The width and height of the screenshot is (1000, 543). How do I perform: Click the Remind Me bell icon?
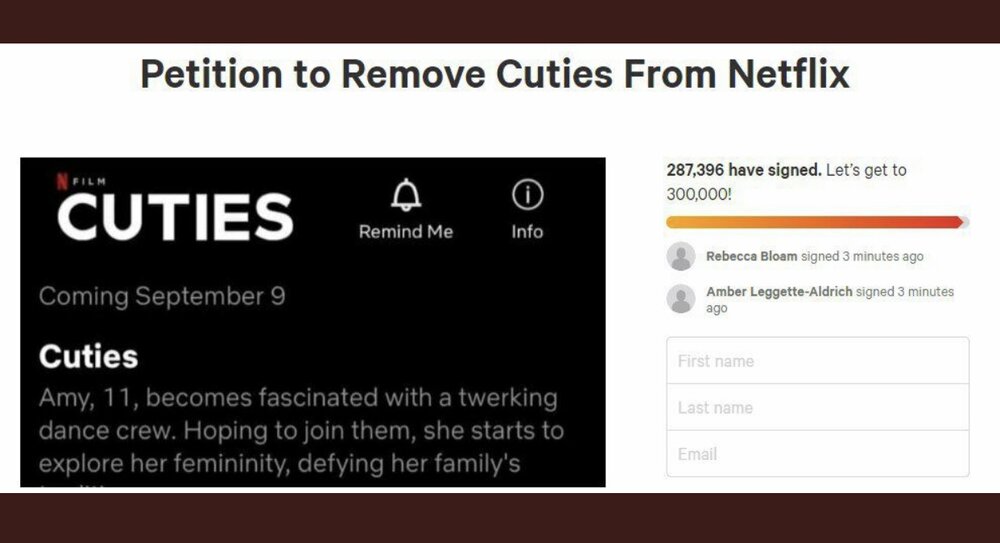pos(406,195)
